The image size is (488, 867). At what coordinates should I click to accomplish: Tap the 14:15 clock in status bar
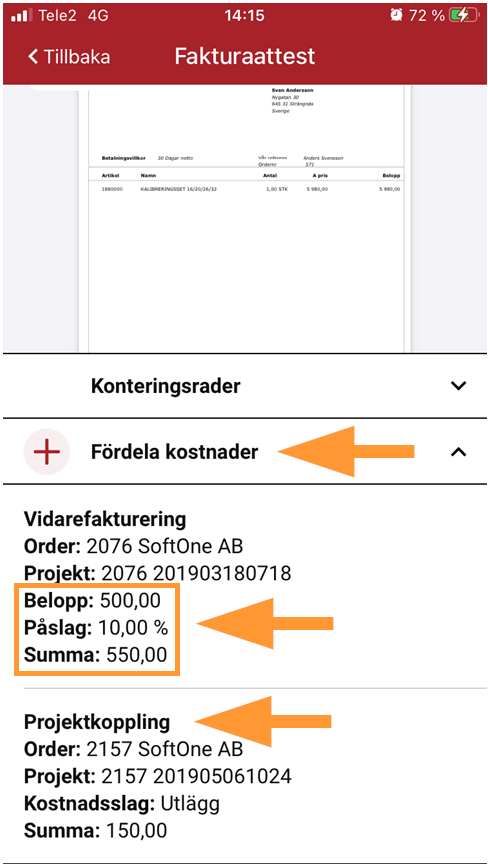click(244, 15)
